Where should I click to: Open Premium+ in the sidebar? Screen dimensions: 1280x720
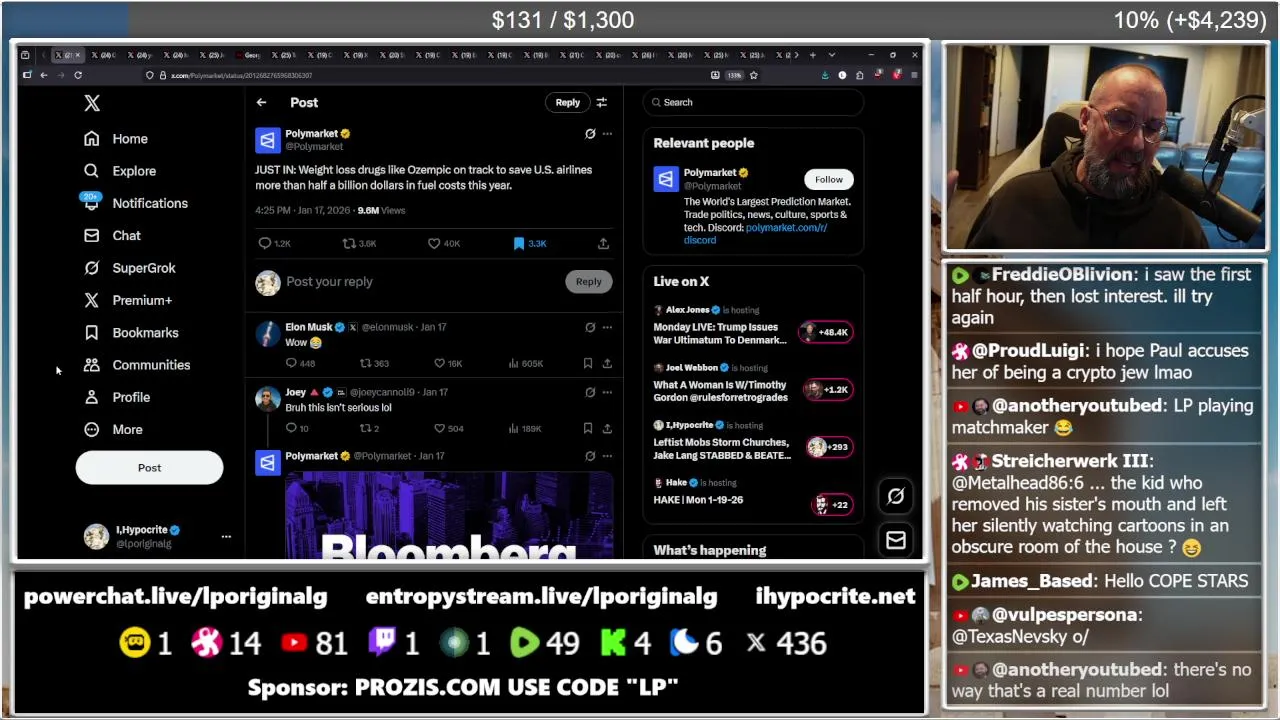tap(128, 300)
